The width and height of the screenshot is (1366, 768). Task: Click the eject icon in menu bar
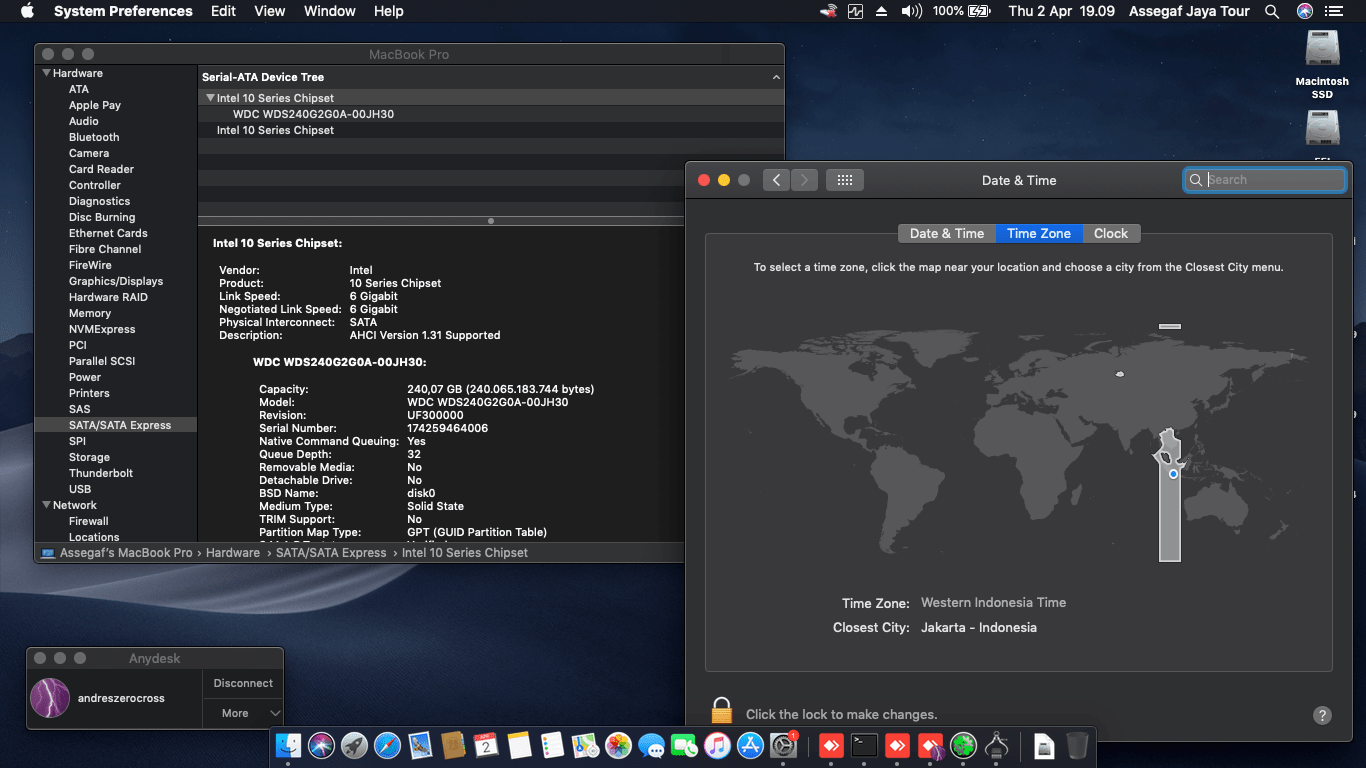(882, 11)
